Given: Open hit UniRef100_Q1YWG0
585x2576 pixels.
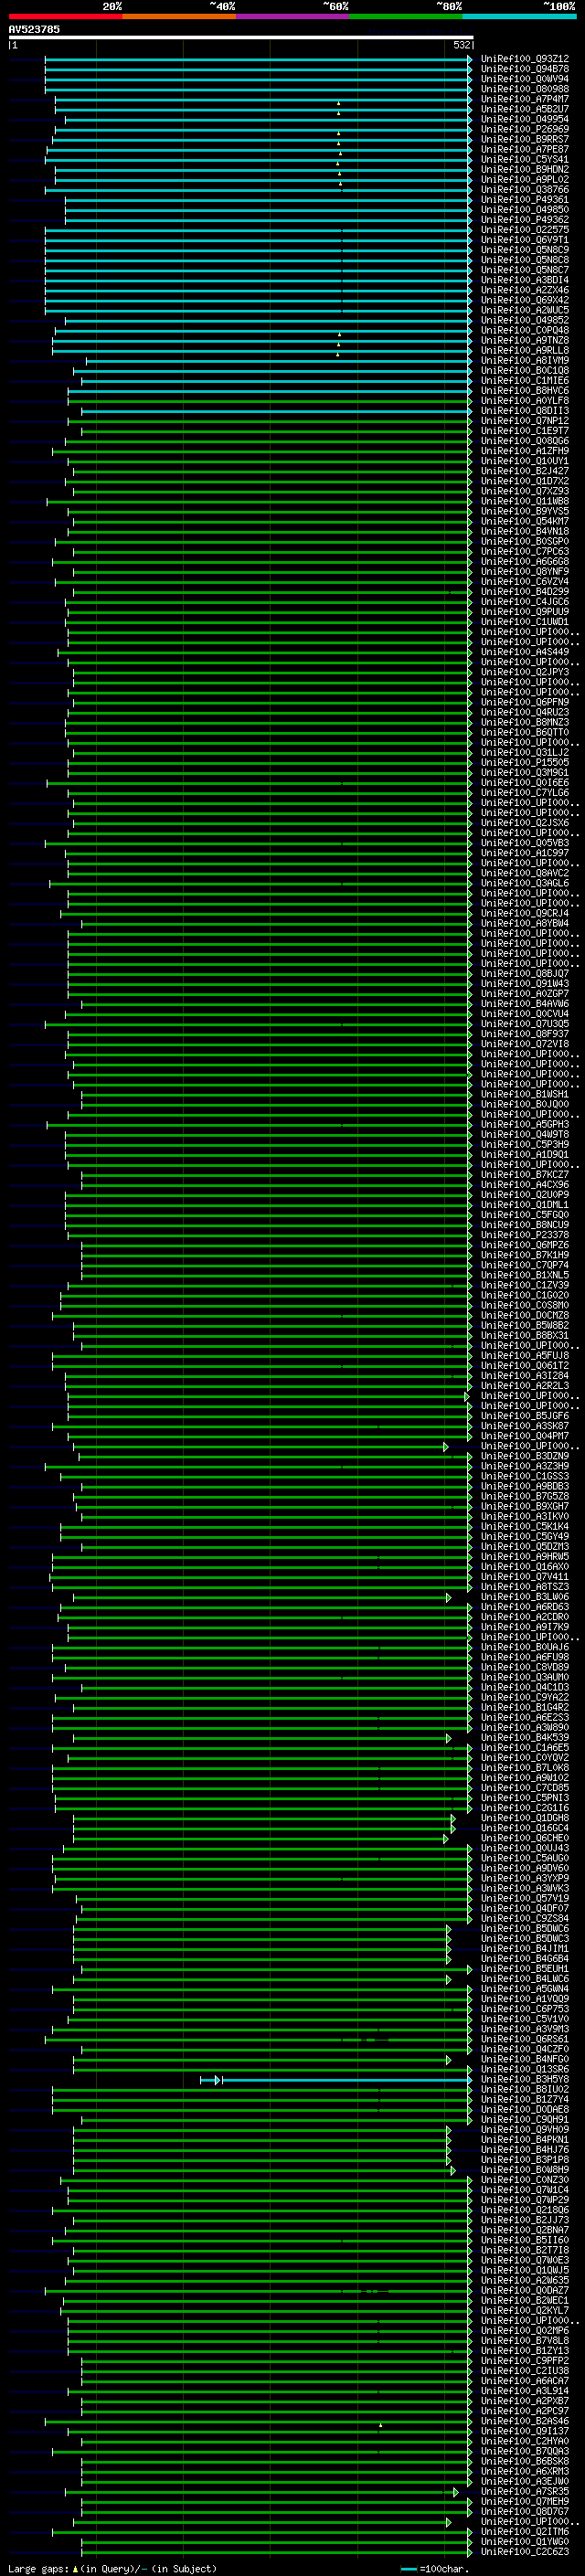Looking at the screenshot, I should coord(525,2542).
